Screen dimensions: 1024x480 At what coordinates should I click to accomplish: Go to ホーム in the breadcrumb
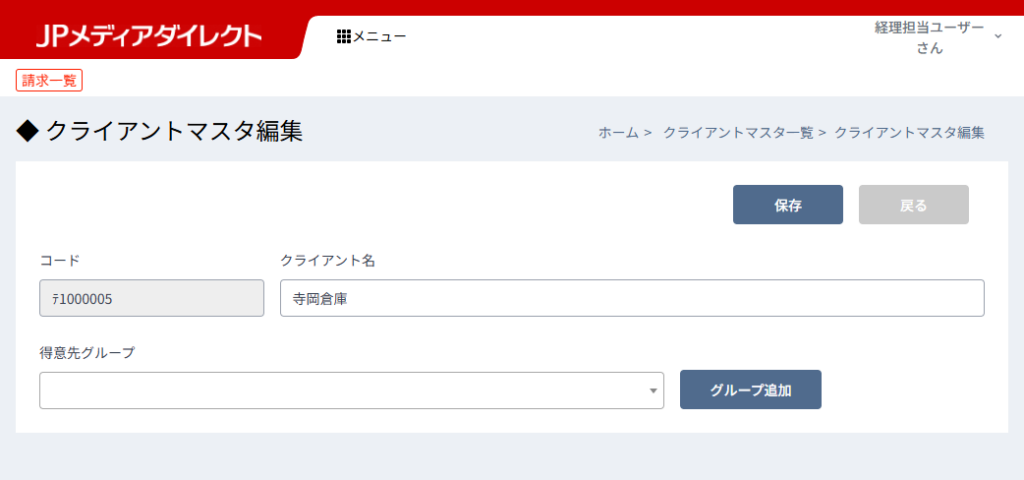(x=618, y=132)
